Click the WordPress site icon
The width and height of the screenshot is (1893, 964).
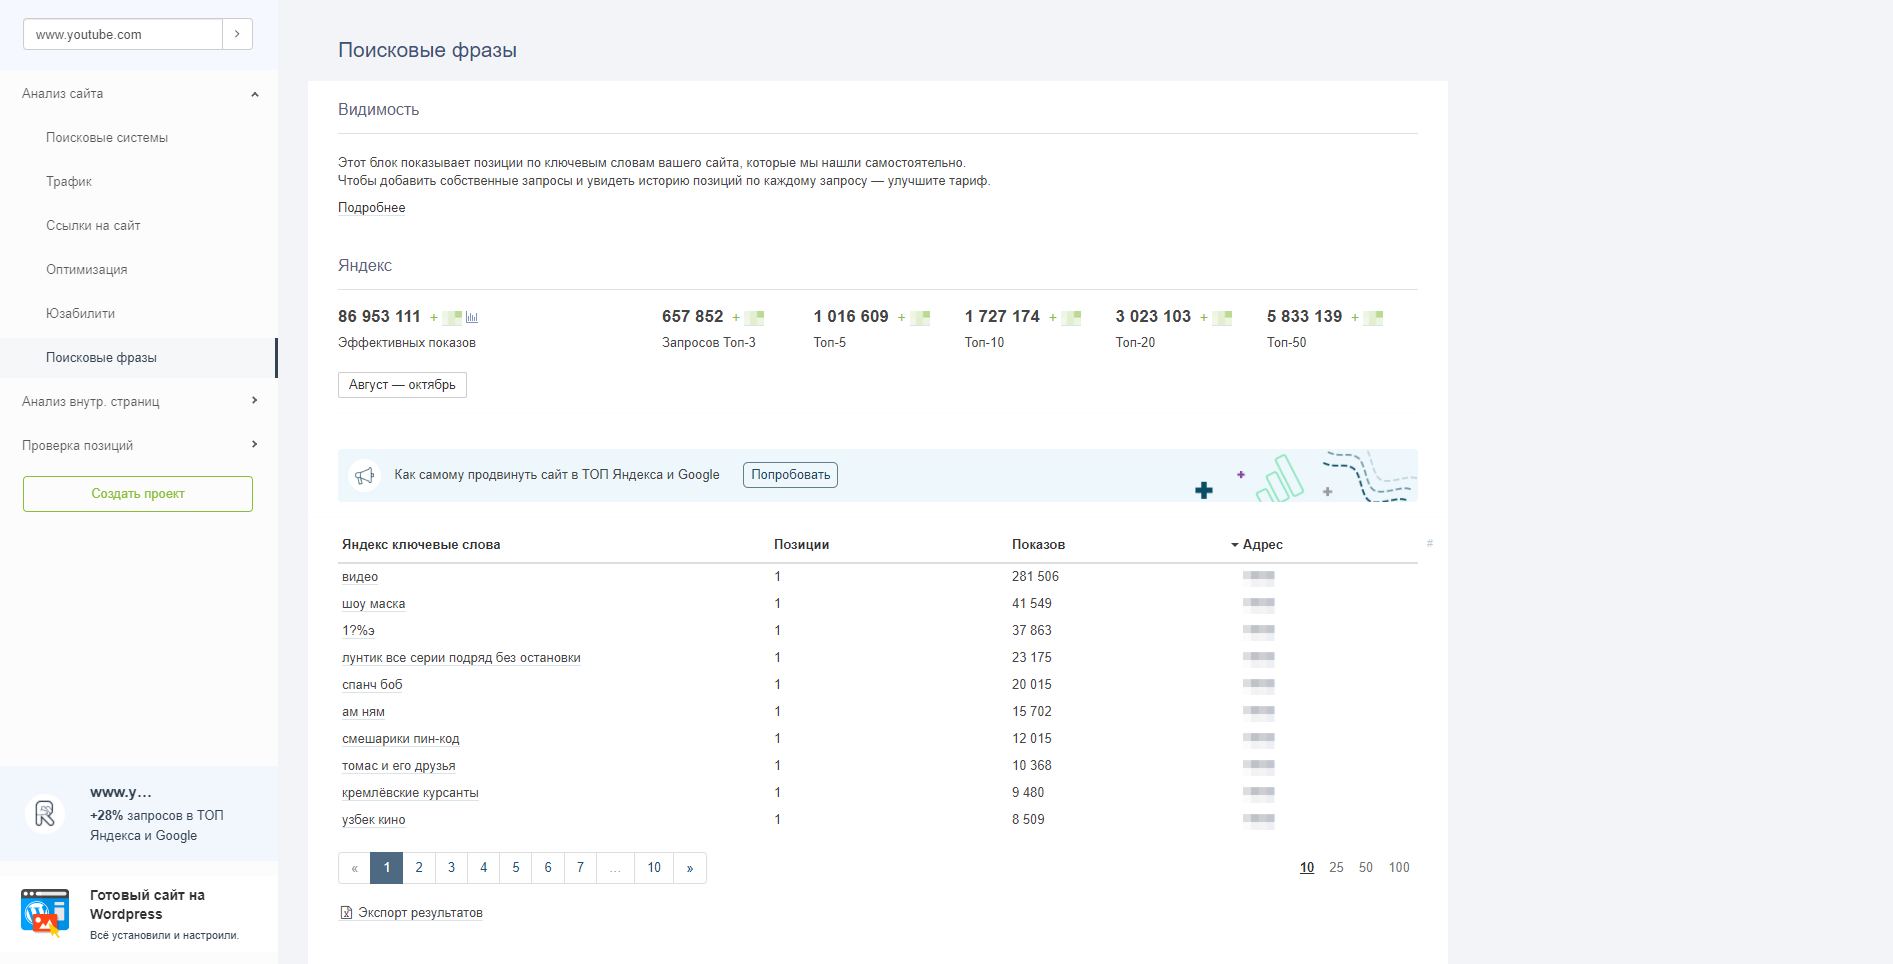(x=45, y=912)
